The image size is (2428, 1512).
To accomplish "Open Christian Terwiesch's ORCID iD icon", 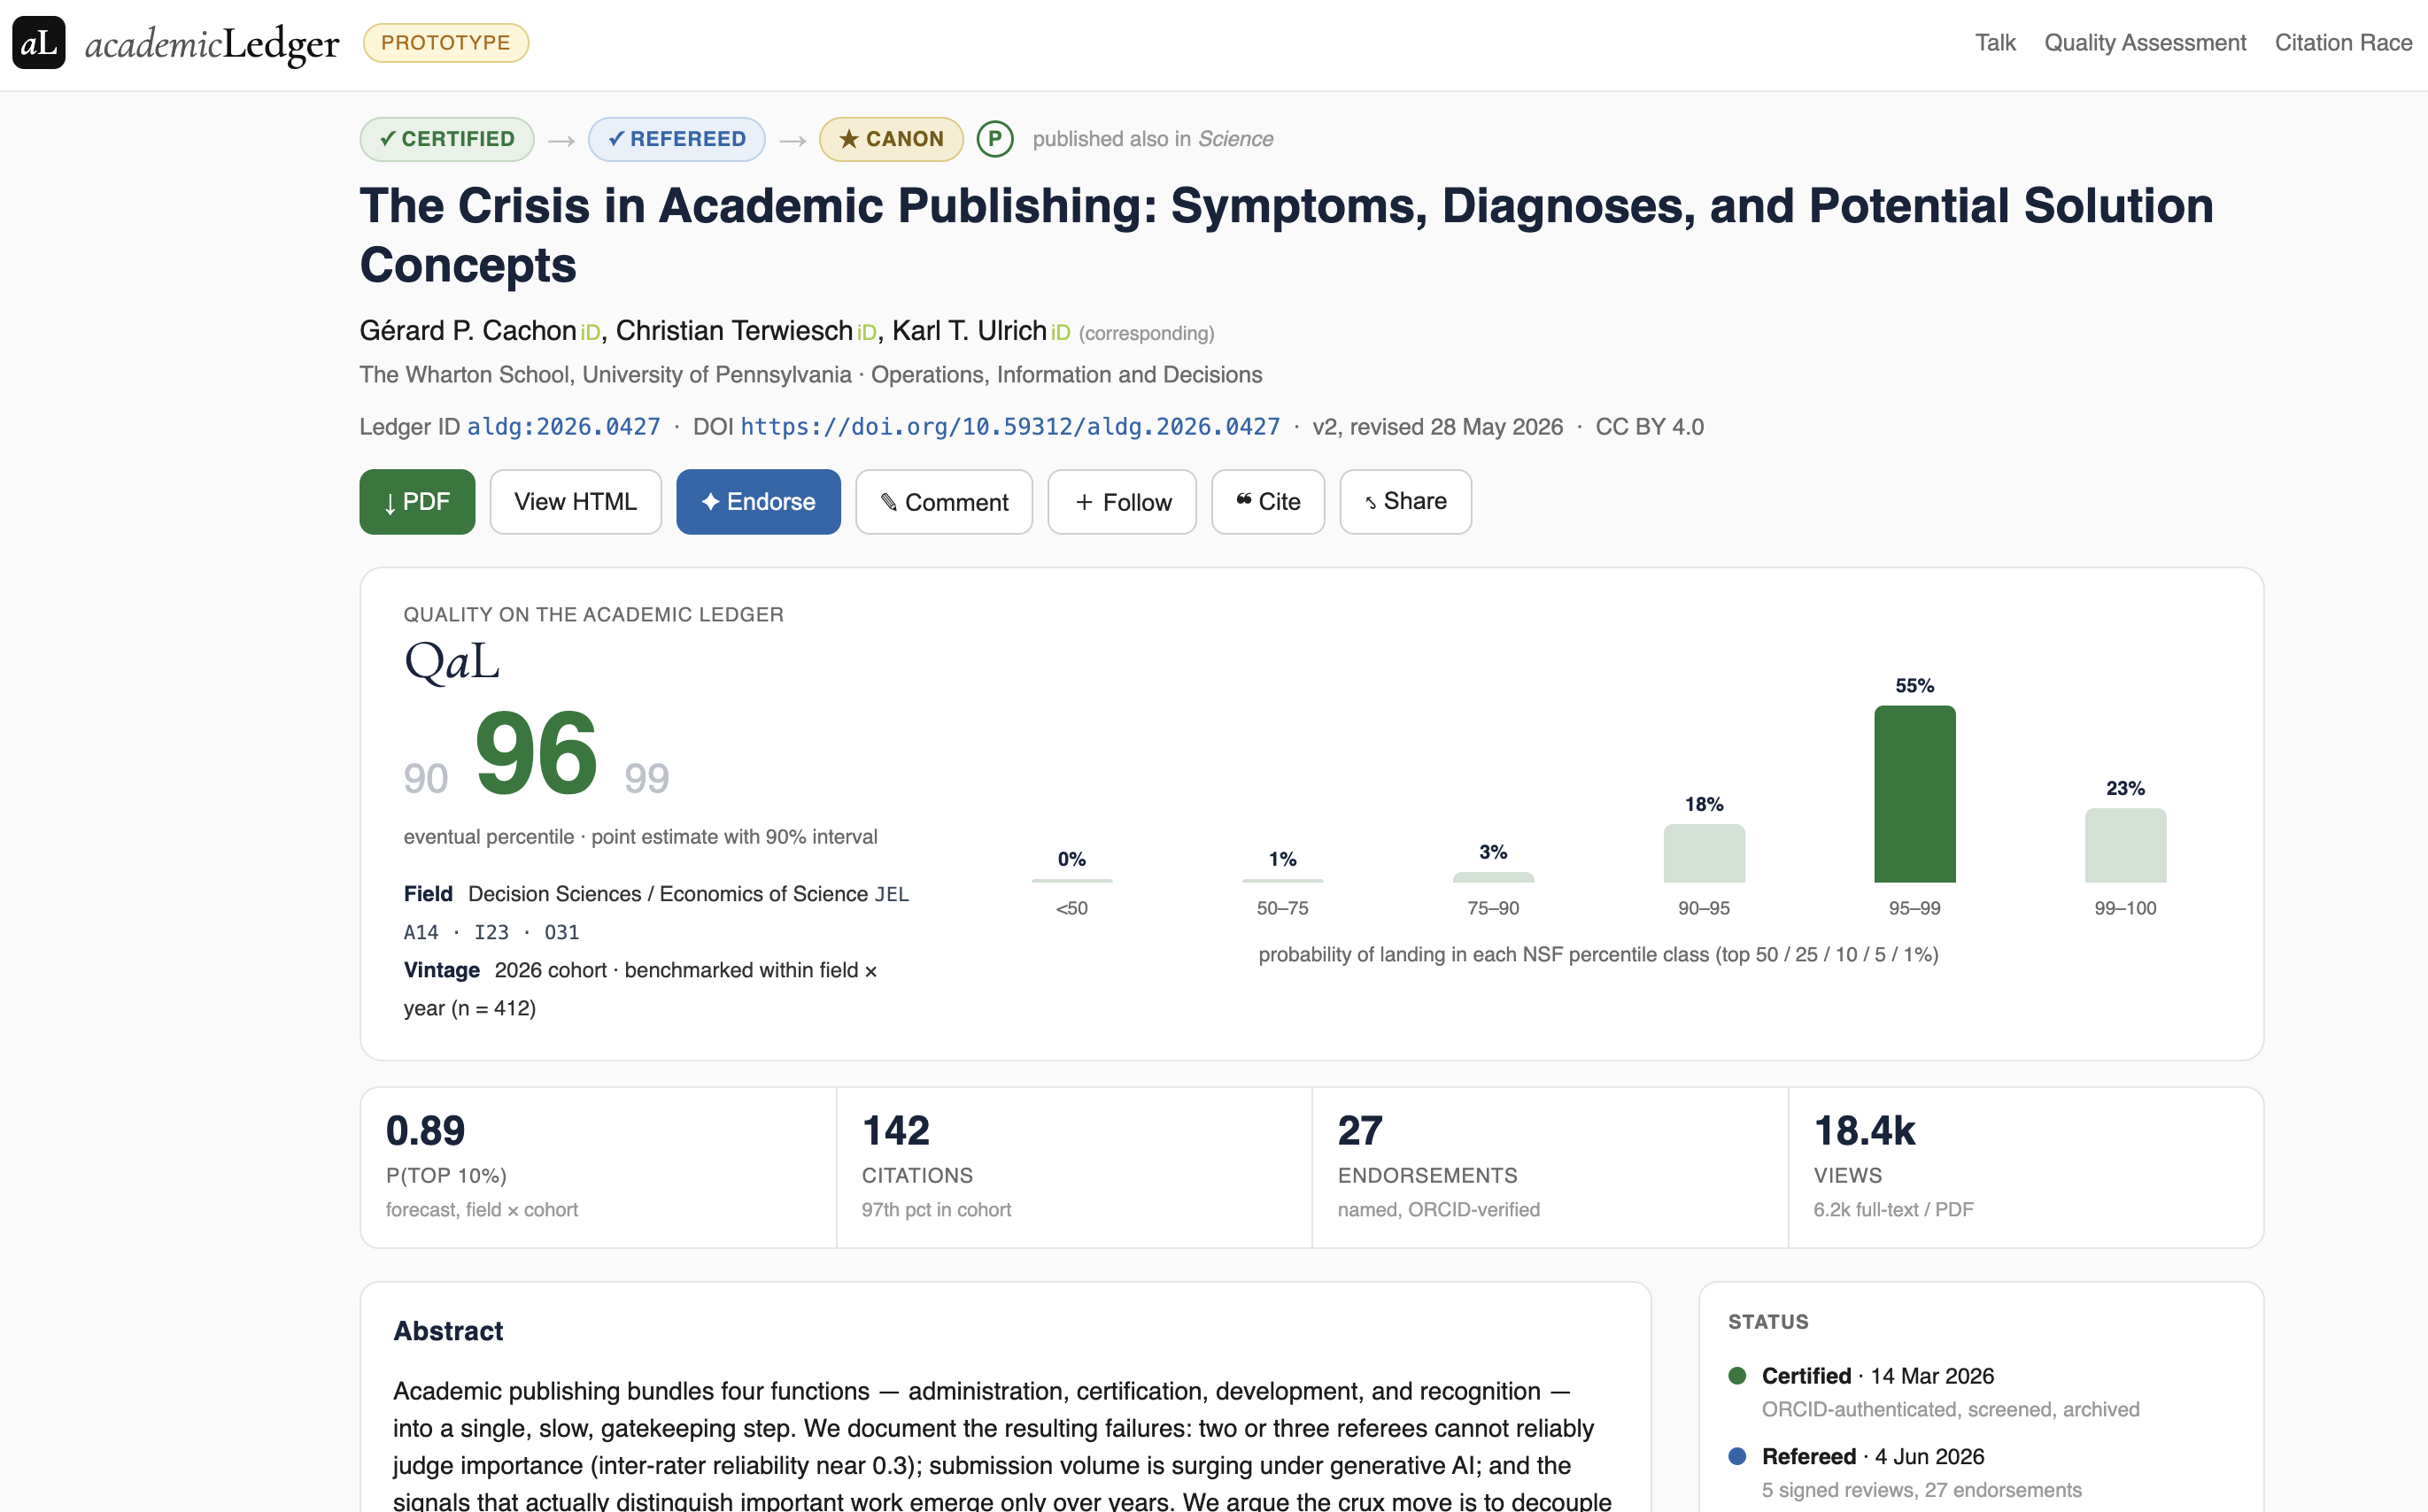I will click(x=867, y=333).
